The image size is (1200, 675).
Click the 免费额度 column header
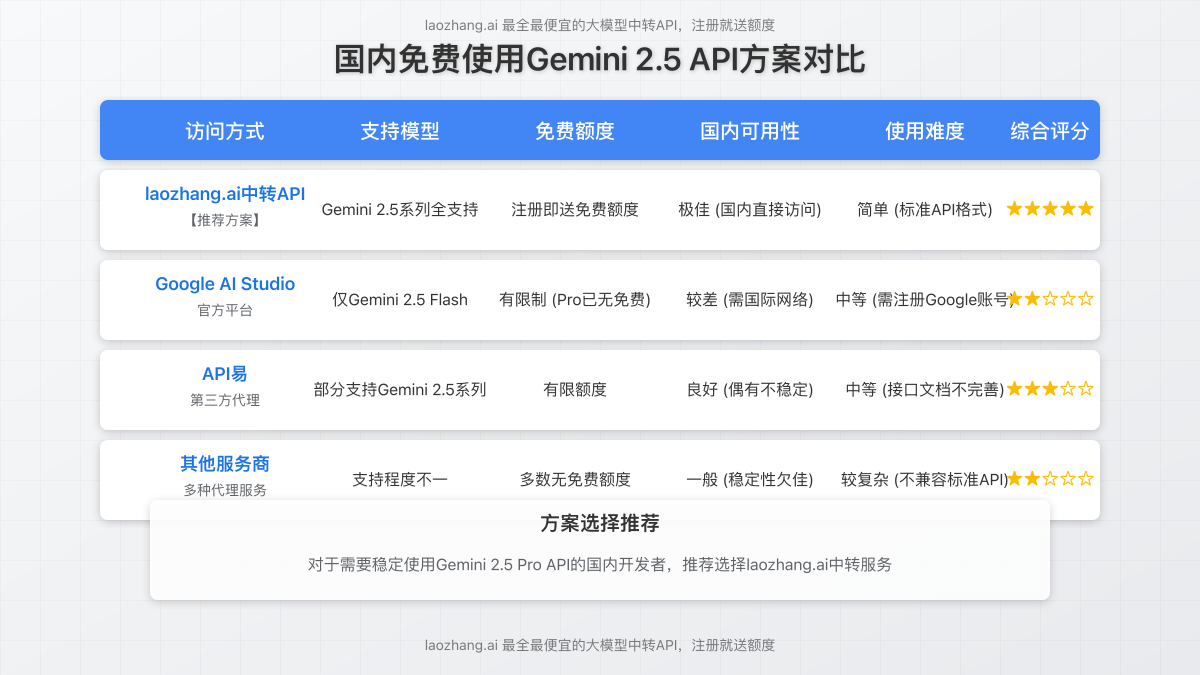pos(575,131)
